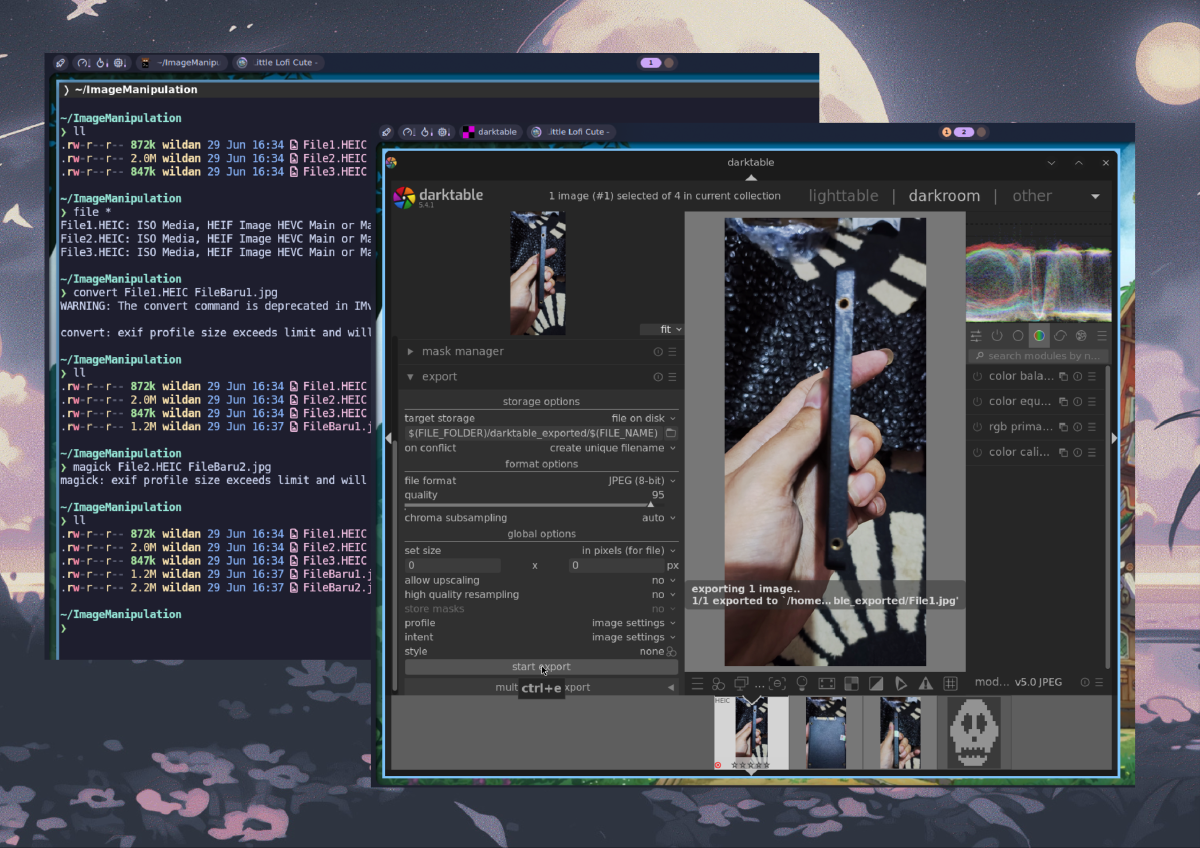The image size is (1200, 848).
Task: Click 'color balance' module header name
Action: pos(1021,376)
